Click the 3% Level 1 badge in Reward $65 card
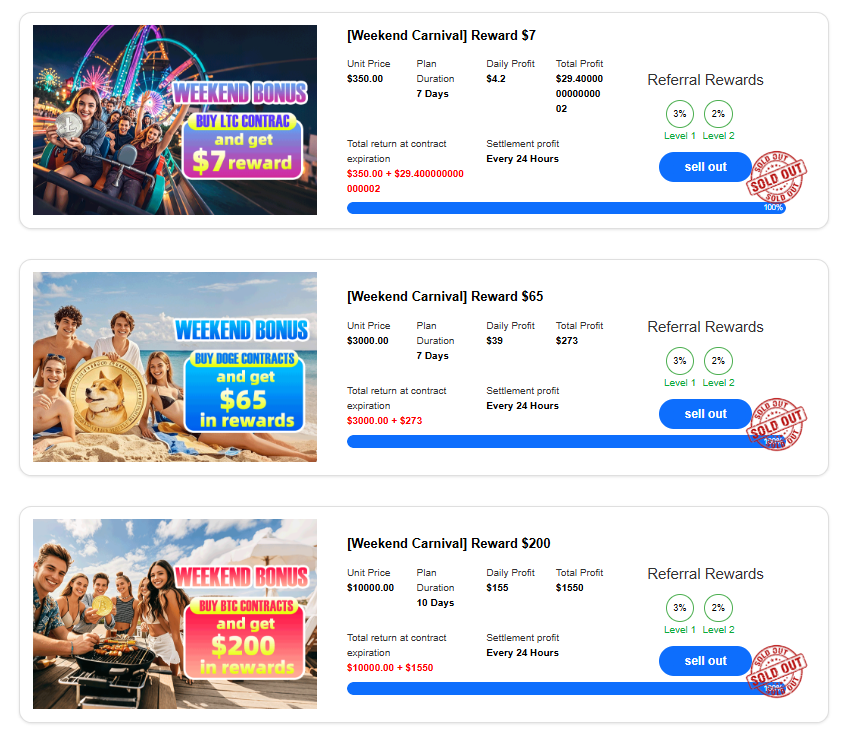The height and width of the screenshot is (734, 847). 680,361
